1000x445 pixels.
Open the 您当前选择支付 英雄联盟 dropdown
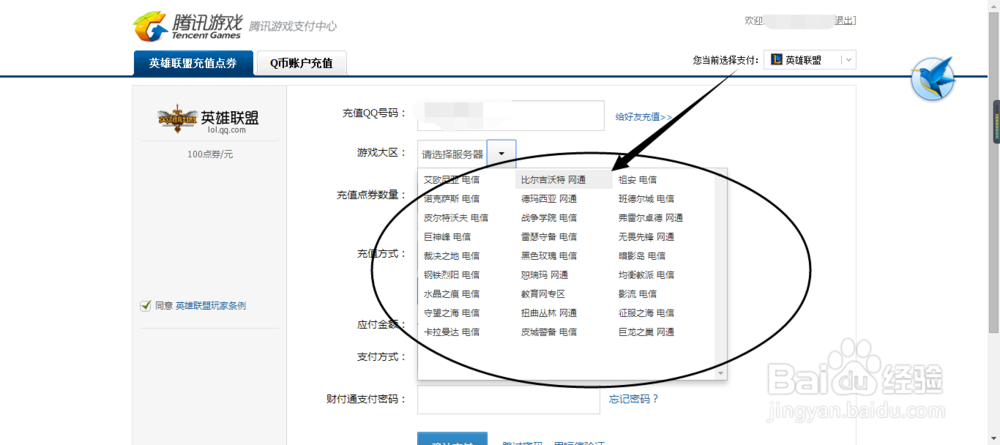tap(810, 60)
